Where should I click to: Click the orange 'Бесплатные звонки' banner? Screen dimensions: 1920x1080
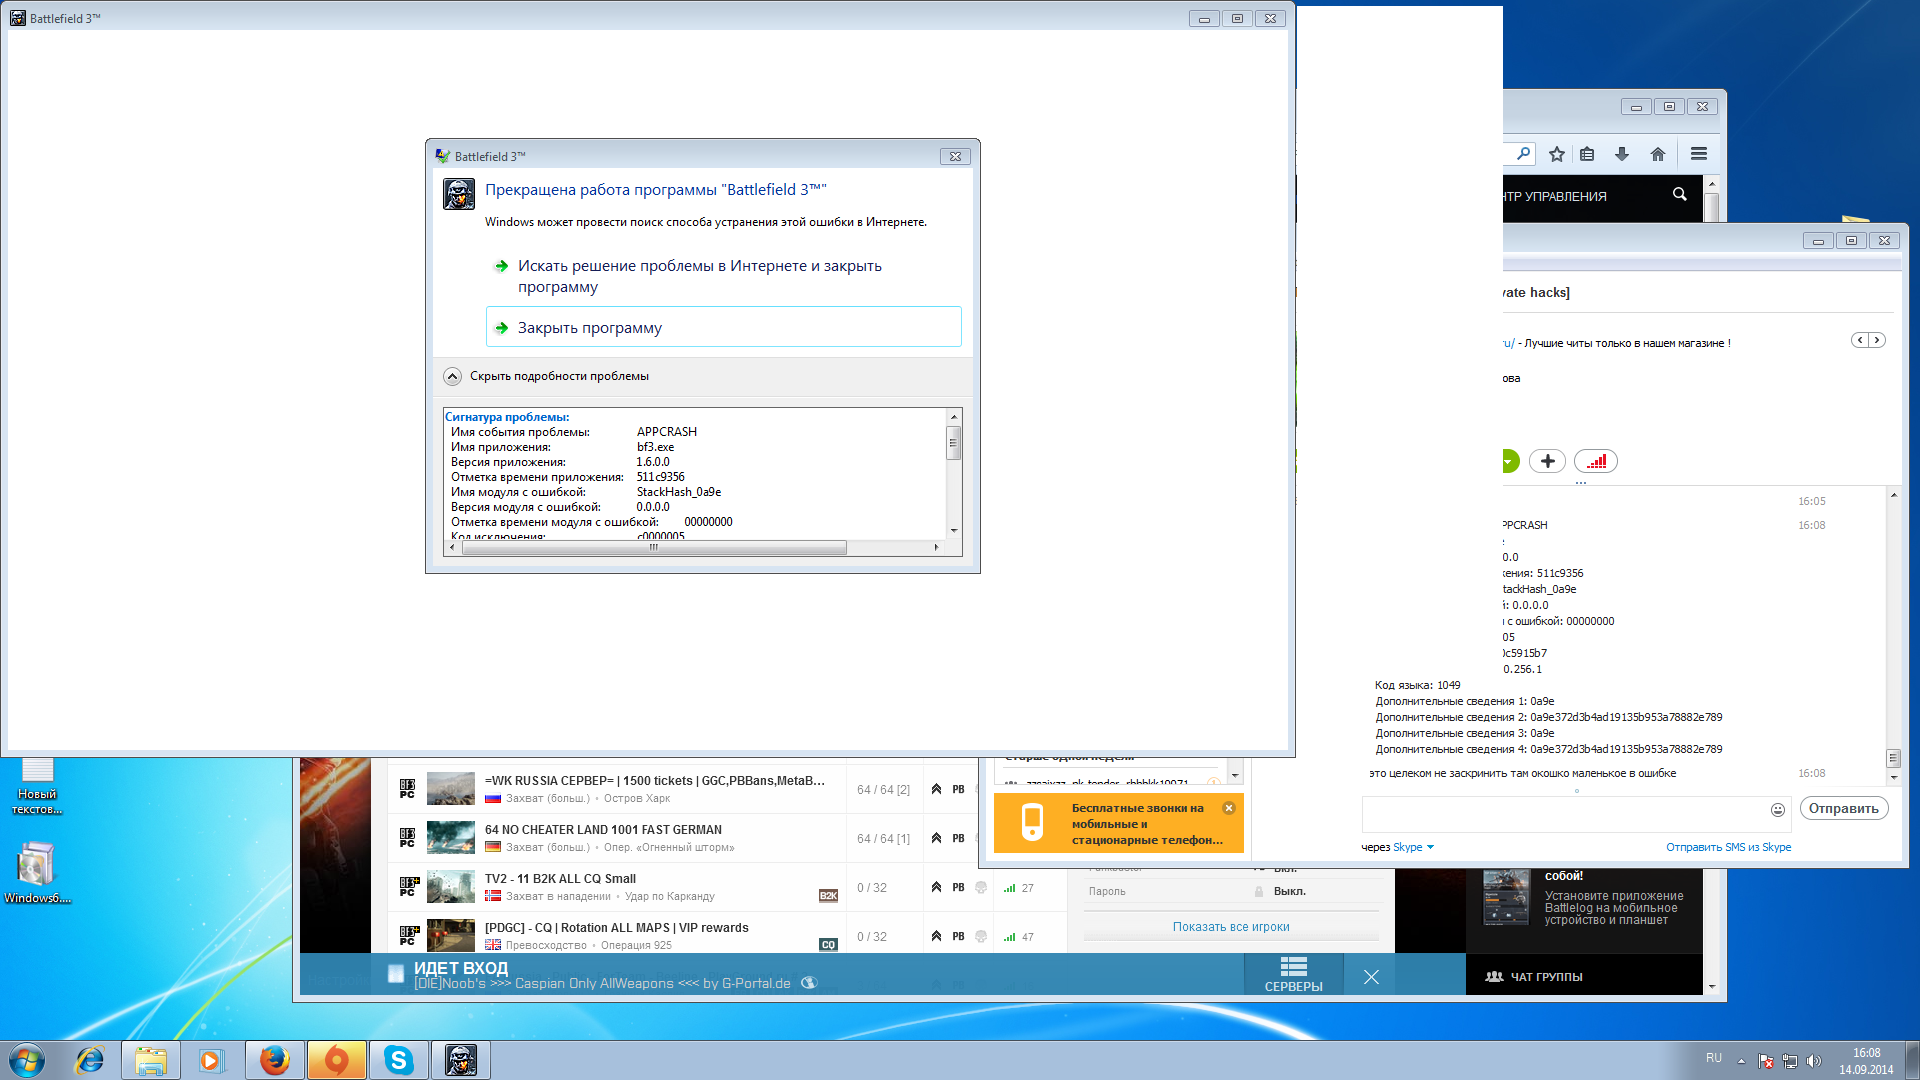click(1118, 823)
